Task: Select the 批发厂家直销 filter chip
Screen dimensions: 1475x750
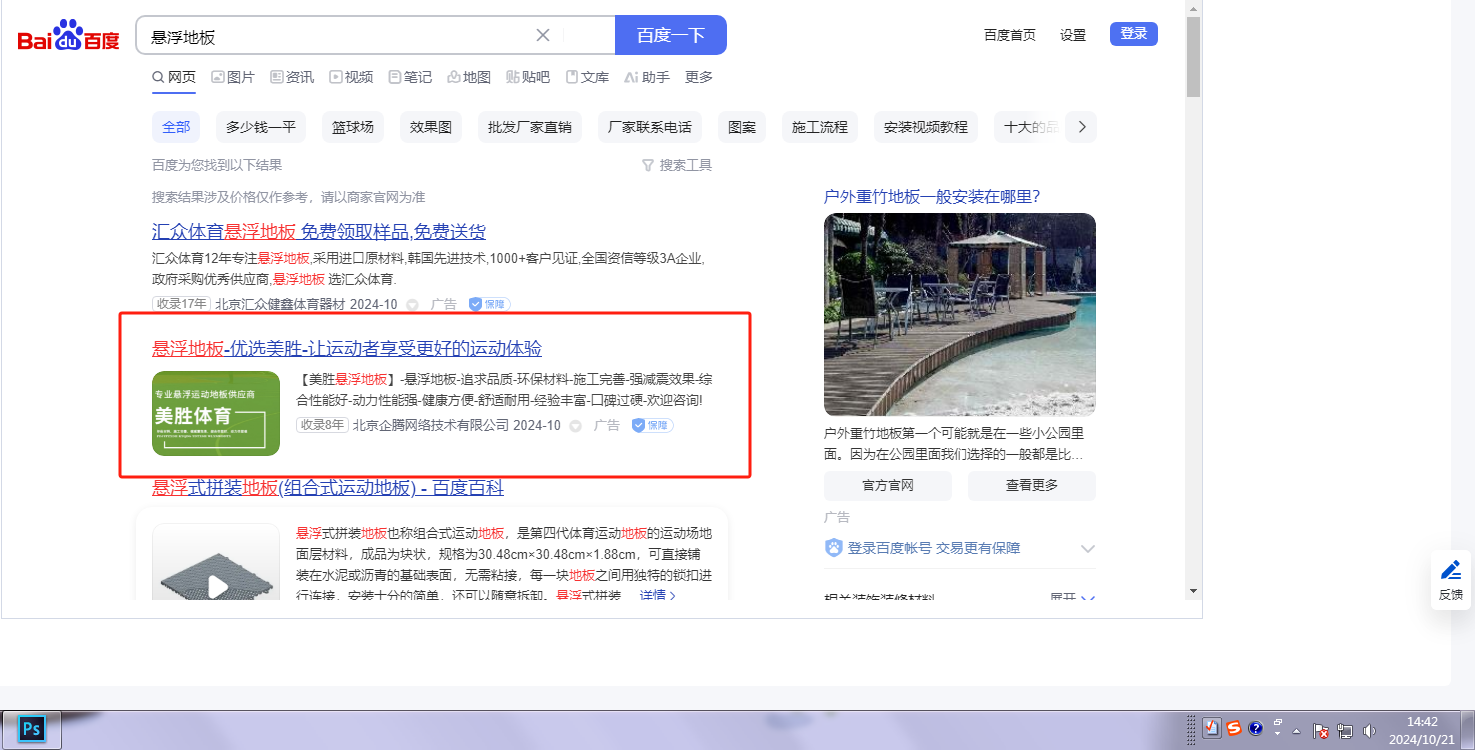Action: 530,127
